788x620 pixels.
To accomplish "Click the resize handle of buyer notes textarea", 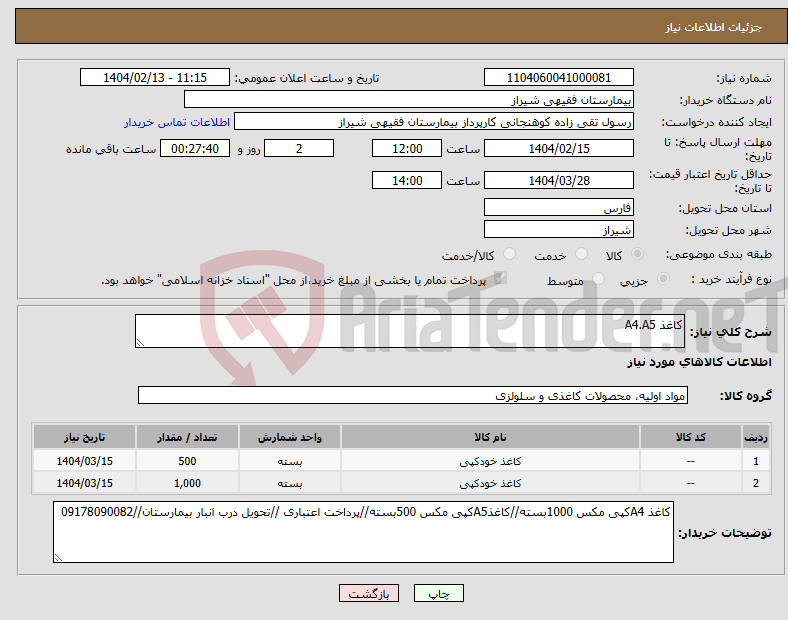I will click(x=58, y=557).
